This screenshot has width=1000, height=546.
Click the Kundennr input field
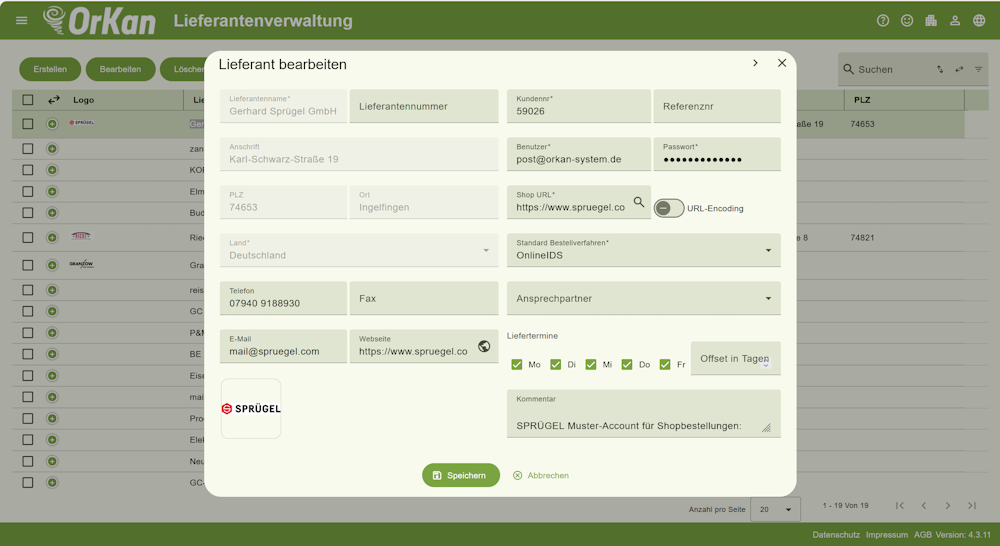pos(578,106)
